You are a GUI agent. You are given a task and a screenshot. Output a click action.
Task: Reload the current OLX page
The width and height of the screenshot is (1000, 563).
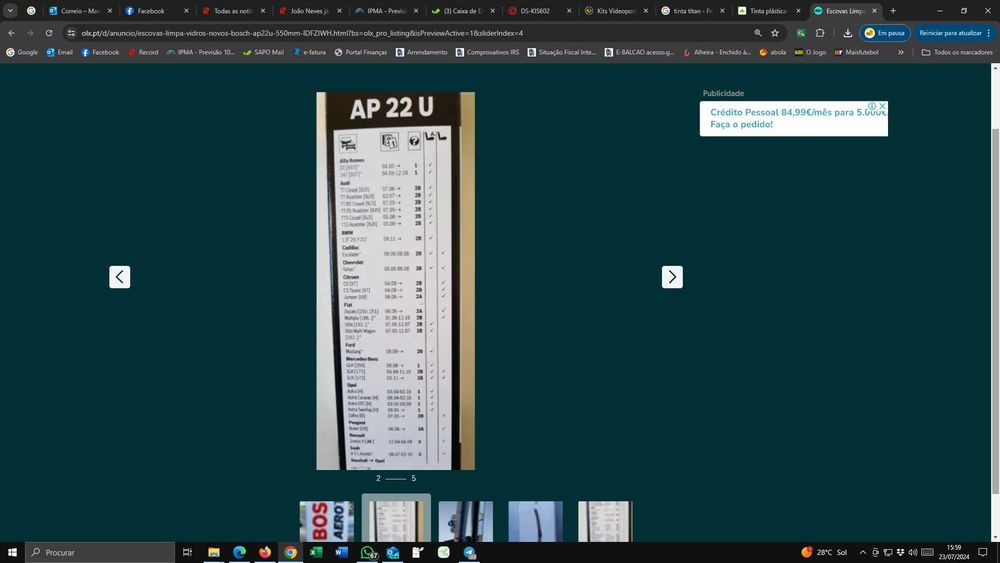[49, 33]
